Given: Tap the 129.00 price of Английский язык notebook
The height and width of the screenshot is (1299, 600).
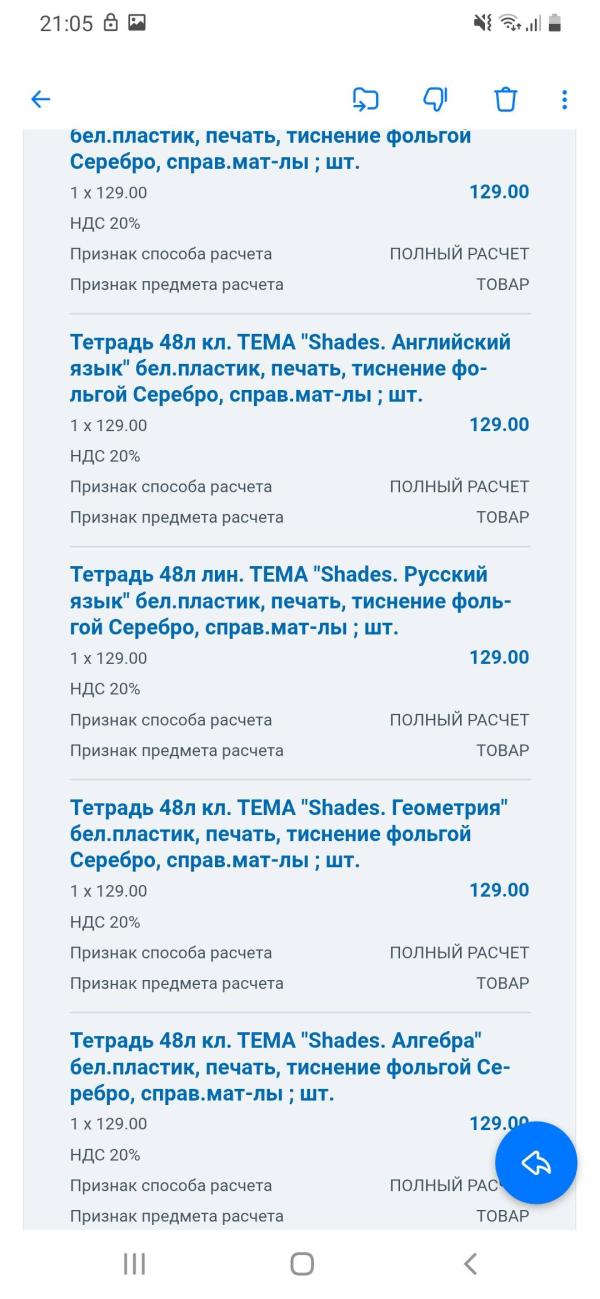Looking at the screenshot, I should point(499,424).
